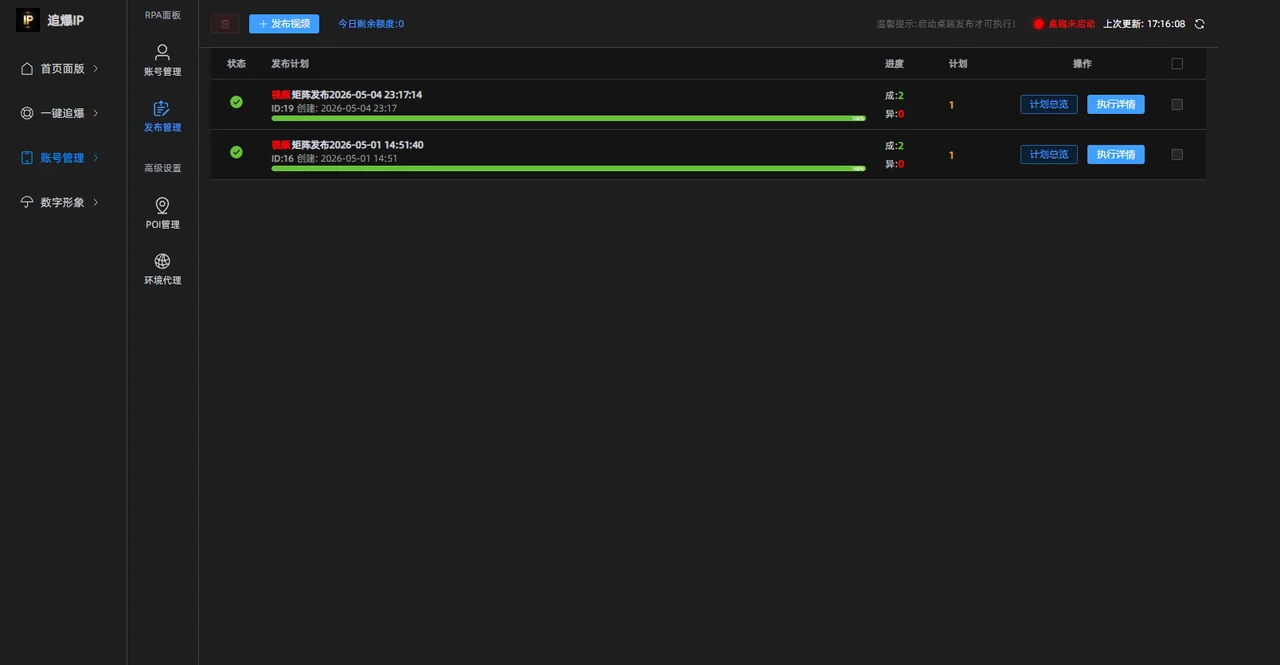Click the green progress bar of ID:19
Image resolution: width=1280 pixels, height=665 pixels.
[x=568, y=118]
